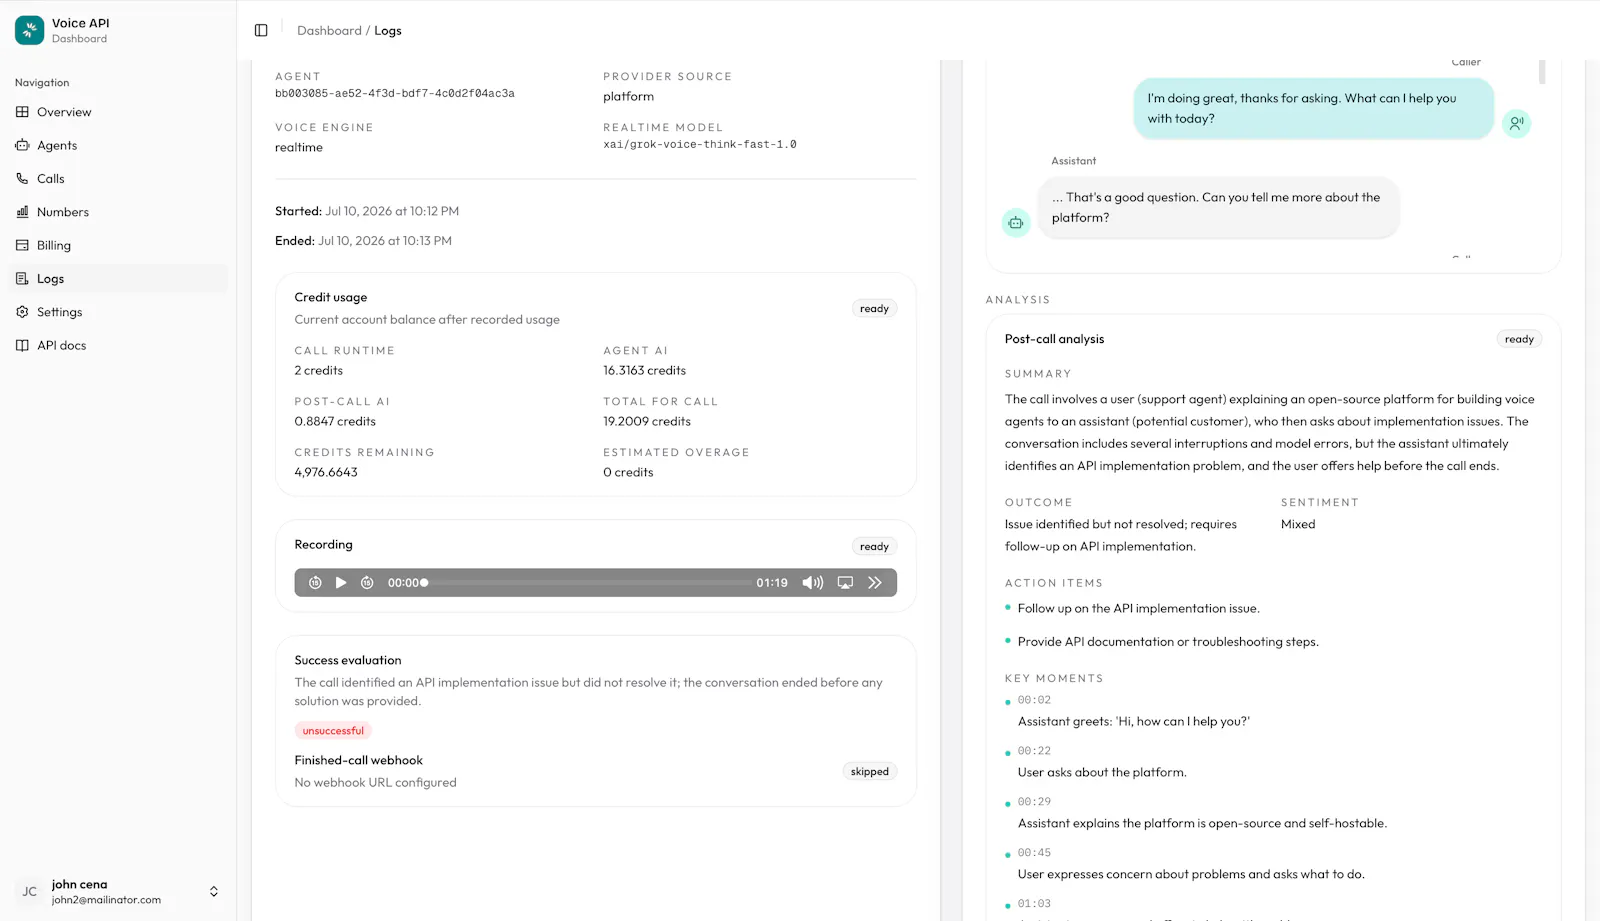Click the 4,976.6643 credits remaining value
This screenshot has width=1600, height=921.
click(326, 472)
